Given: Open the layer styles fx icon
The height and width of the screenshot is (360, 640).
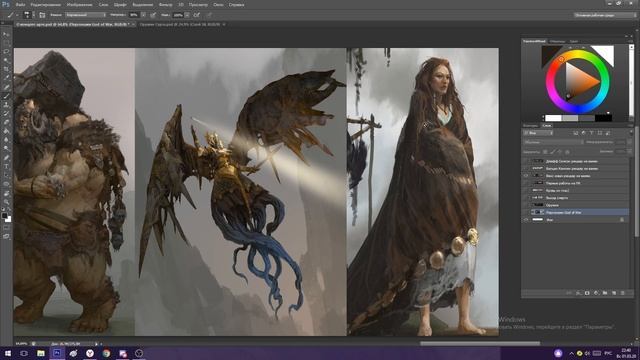Looking at the screenshot, I should (578, 293).
